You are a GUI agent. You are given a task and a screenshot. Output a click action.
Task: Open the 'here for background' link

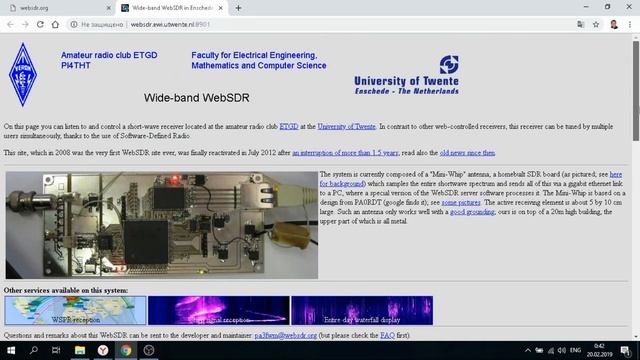point(342,184)
